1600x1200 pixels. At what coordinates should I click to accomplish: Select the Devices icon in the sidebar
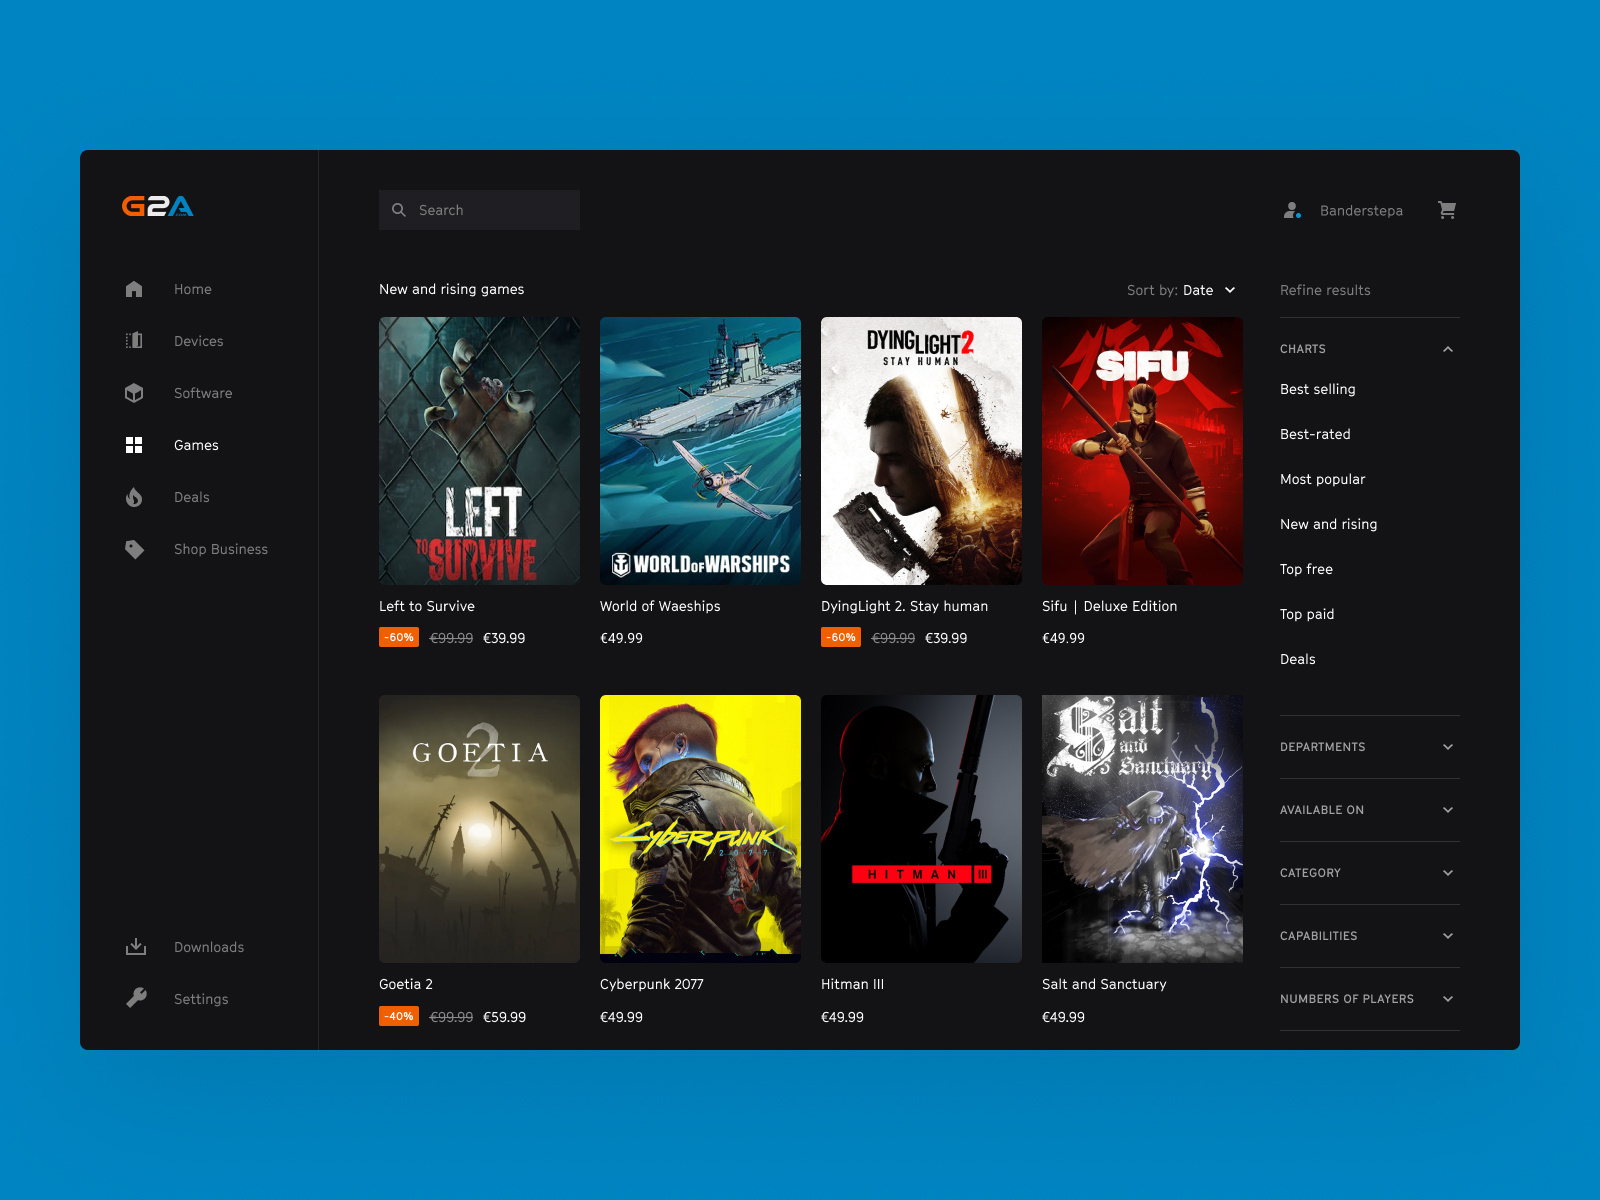[x=134, y=341]
